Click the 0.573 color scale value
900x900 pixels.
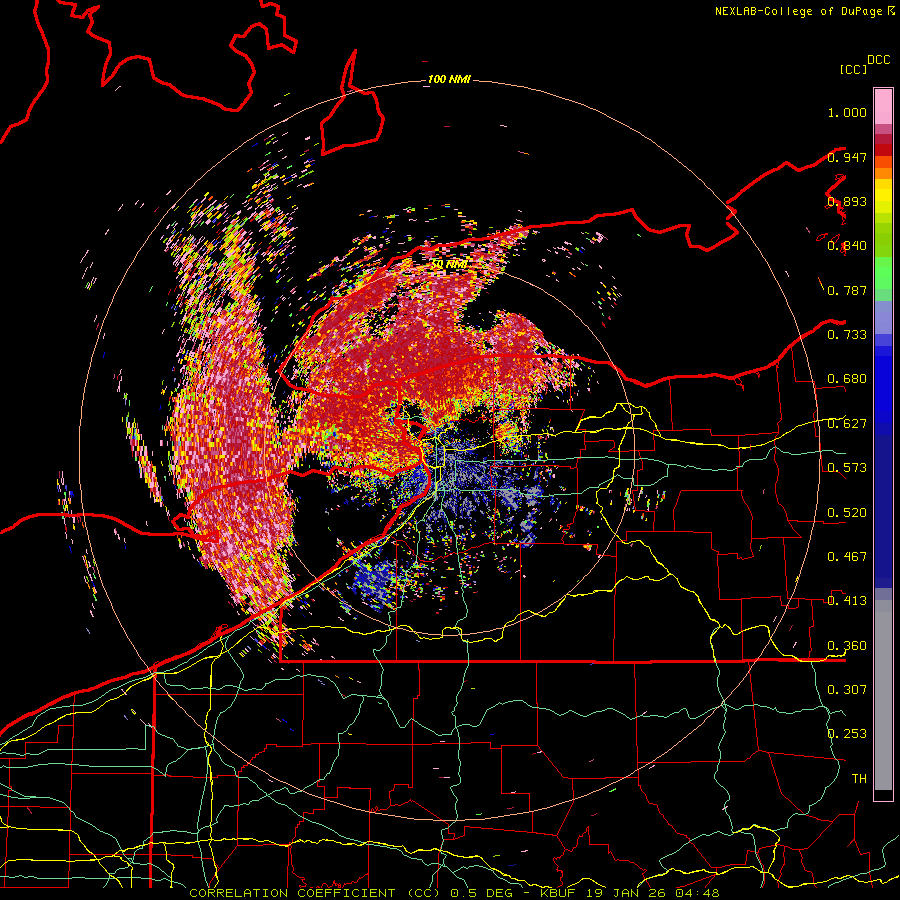tap(847, 468)
